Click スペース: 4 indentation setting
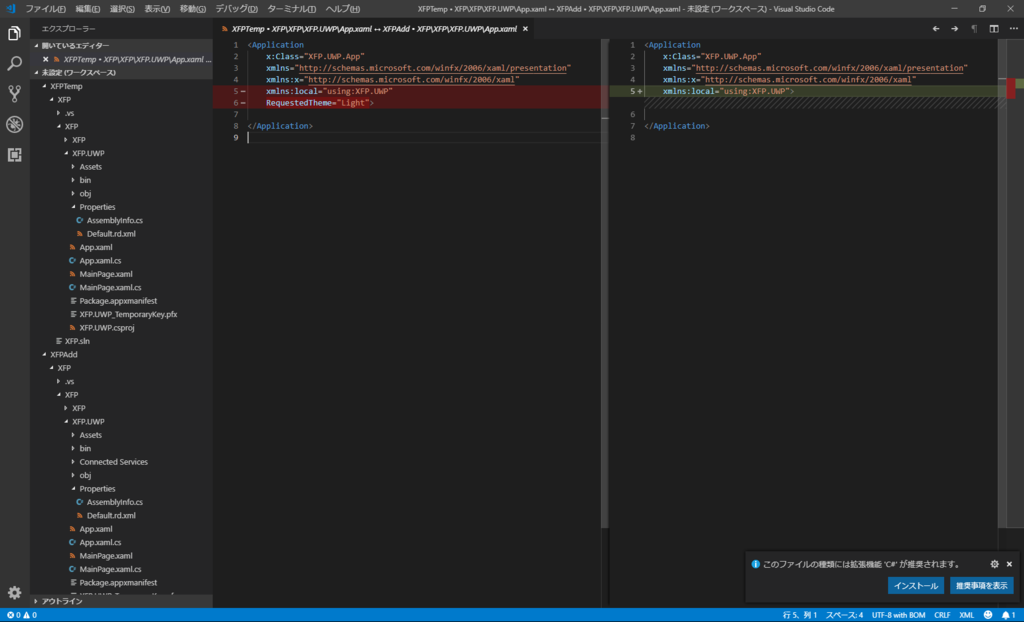Screen dimensions: 1024x622 coord(844,615)
